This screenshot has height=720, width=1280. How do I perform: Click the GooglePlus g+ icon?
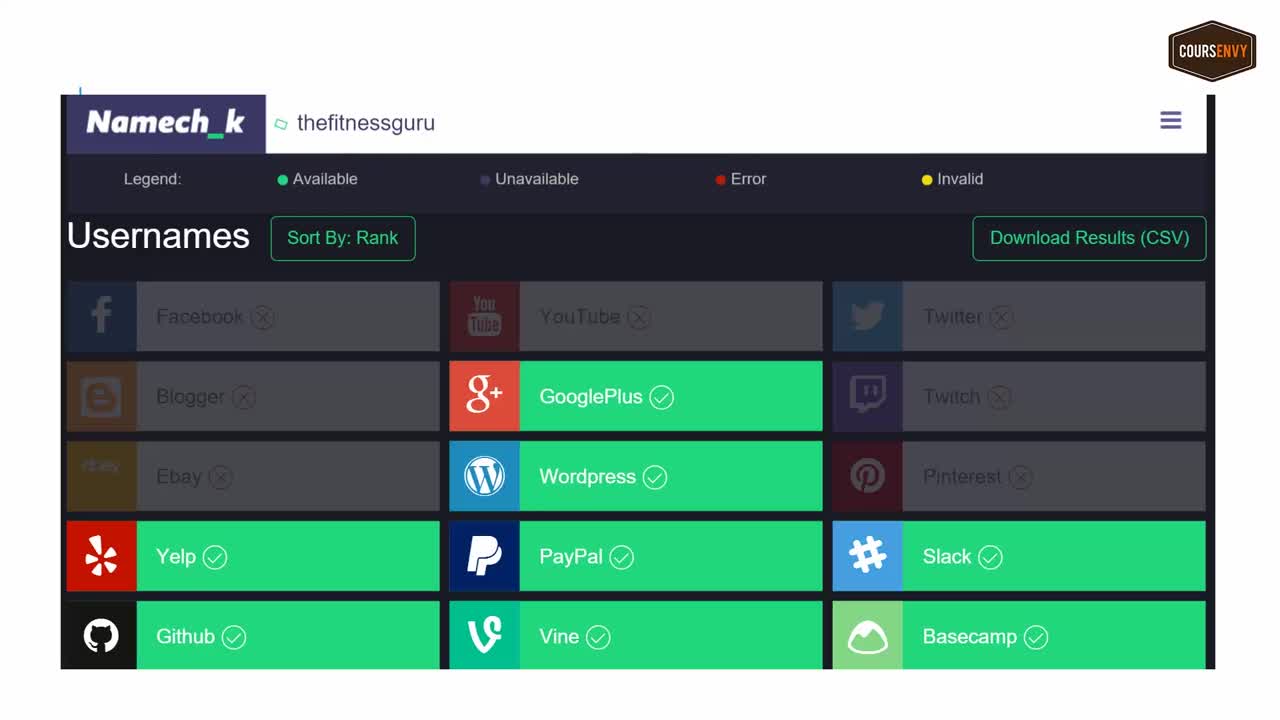point(484,396)
